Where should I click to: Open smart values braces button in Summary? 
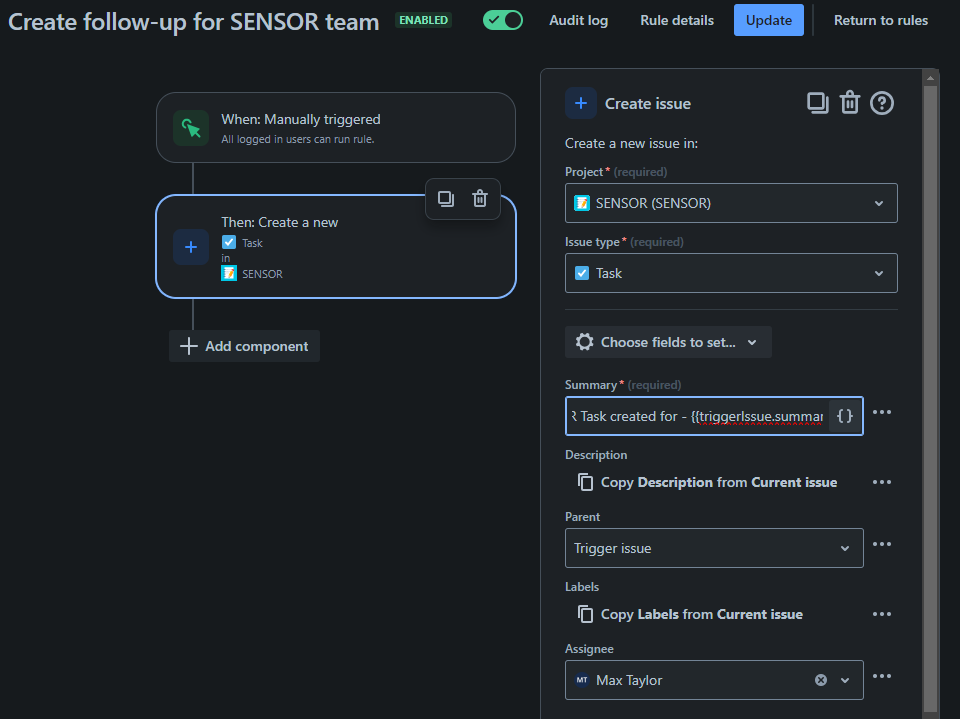coord(845,416)
